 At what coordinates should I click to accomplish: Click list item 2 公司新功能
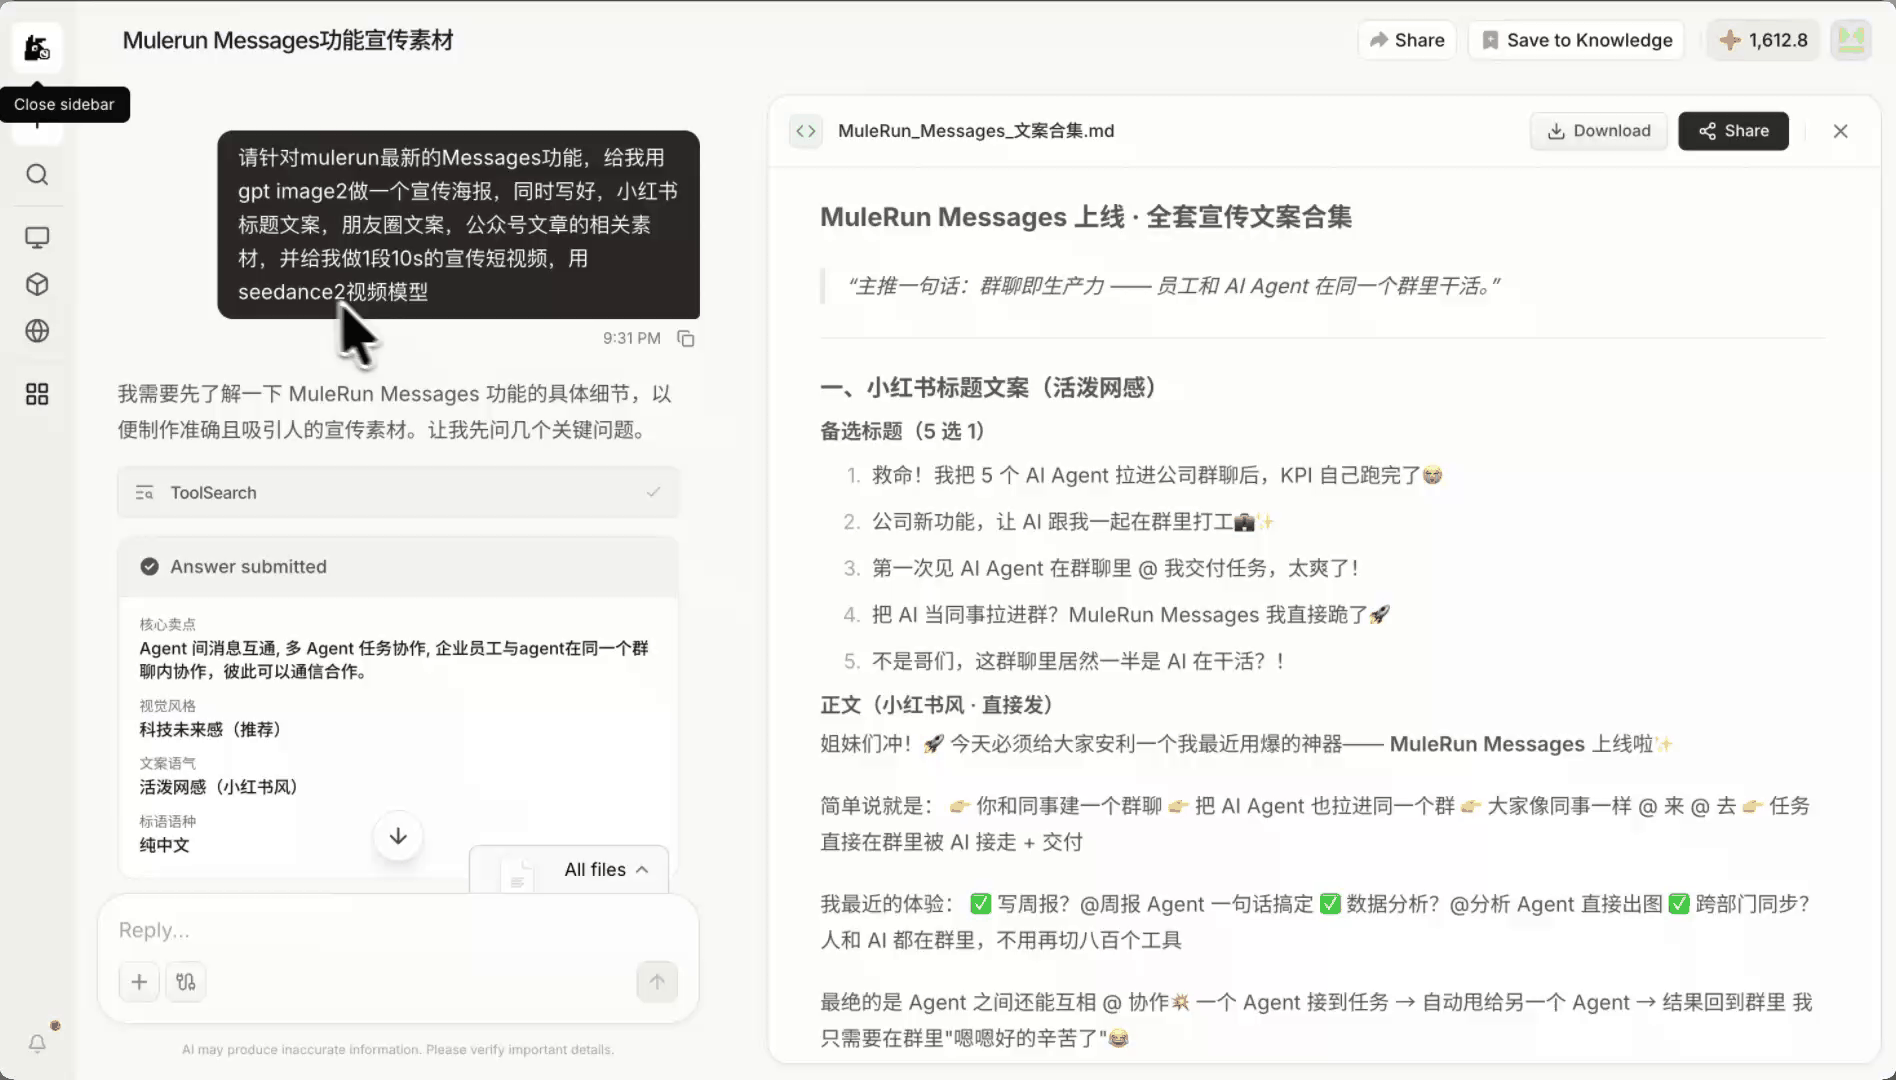coord(1073,522)
